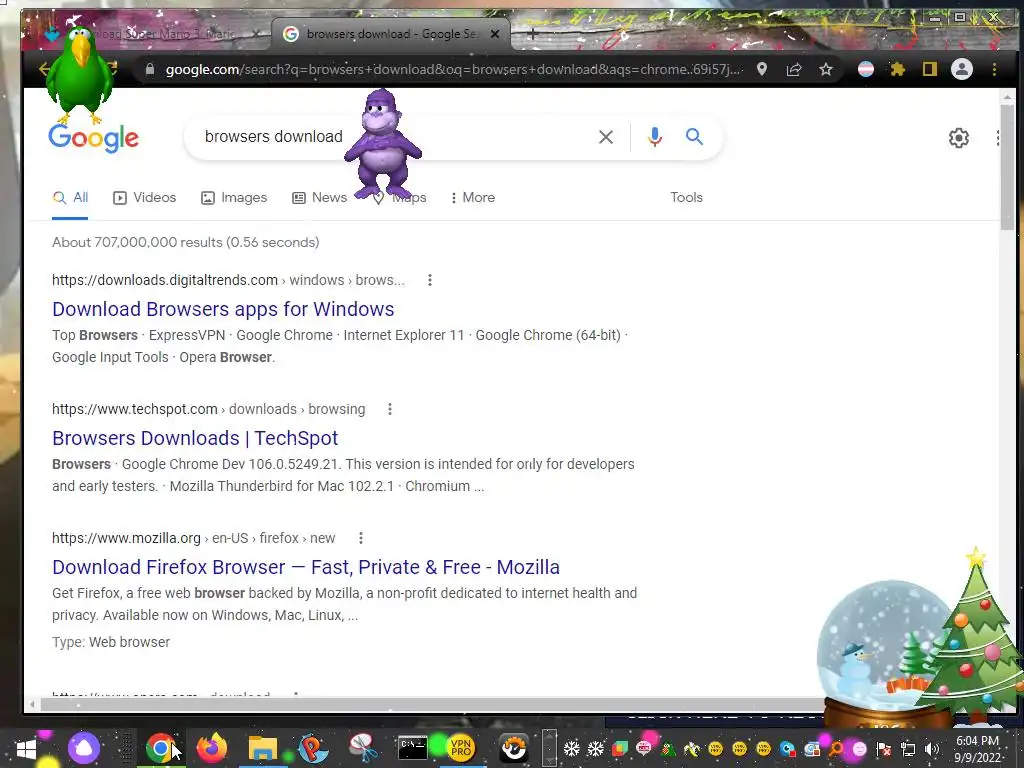Bookmark this page with the star icon
Image resolution: width=1024 pixels, height=768 pixels.
826,69
